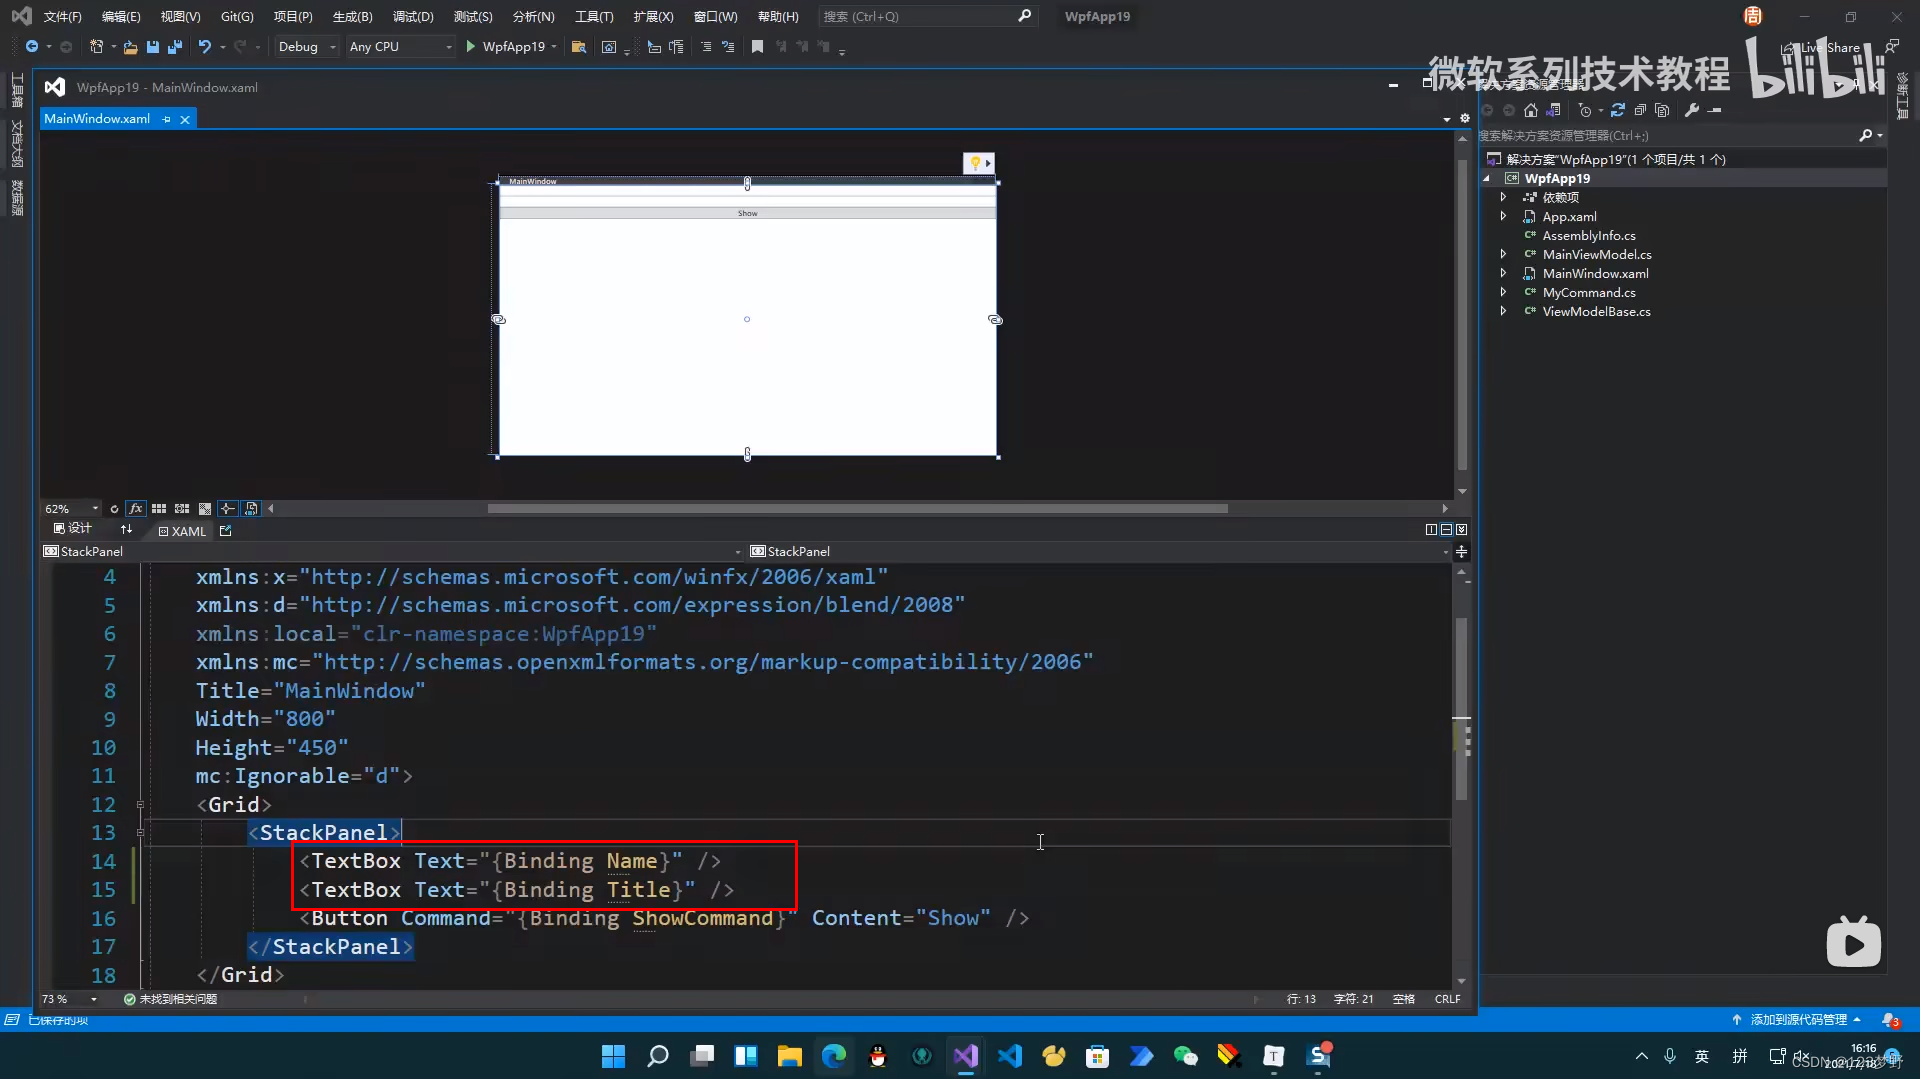Open the 62% designer zoom dropdown
The width and height of the screenshot is (1920, 1079).
(72, 509)
